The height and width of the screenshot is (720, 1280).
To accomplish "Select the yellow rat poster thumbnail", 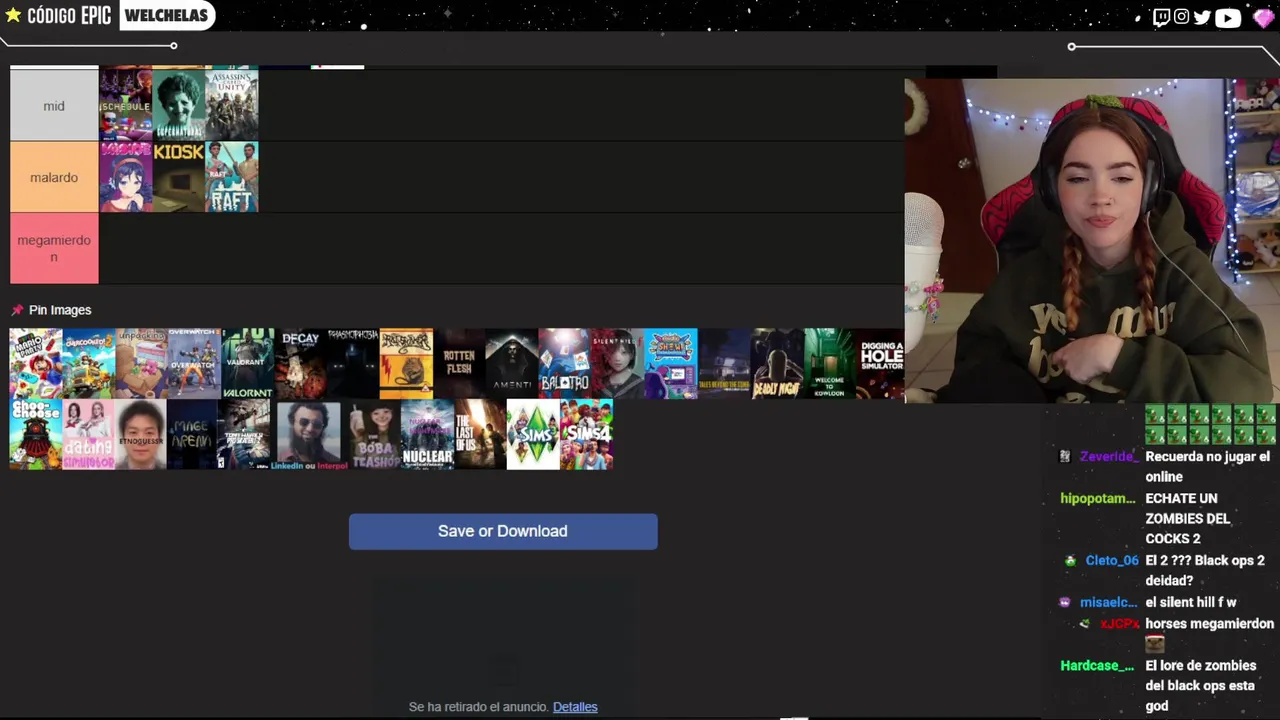I will (x=406, y=364).
